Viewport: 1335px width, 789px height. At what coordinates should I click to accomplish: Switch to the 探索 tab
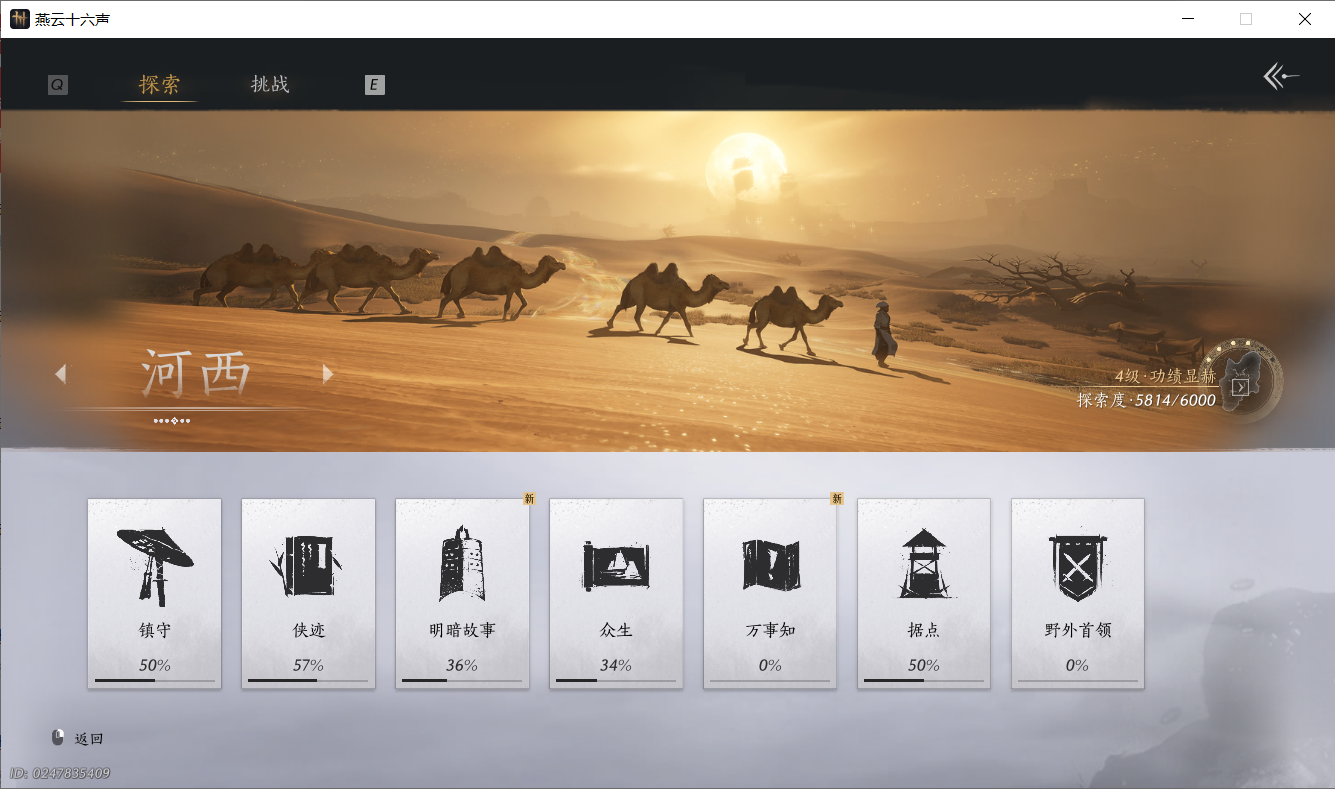(x=160, y=85)
